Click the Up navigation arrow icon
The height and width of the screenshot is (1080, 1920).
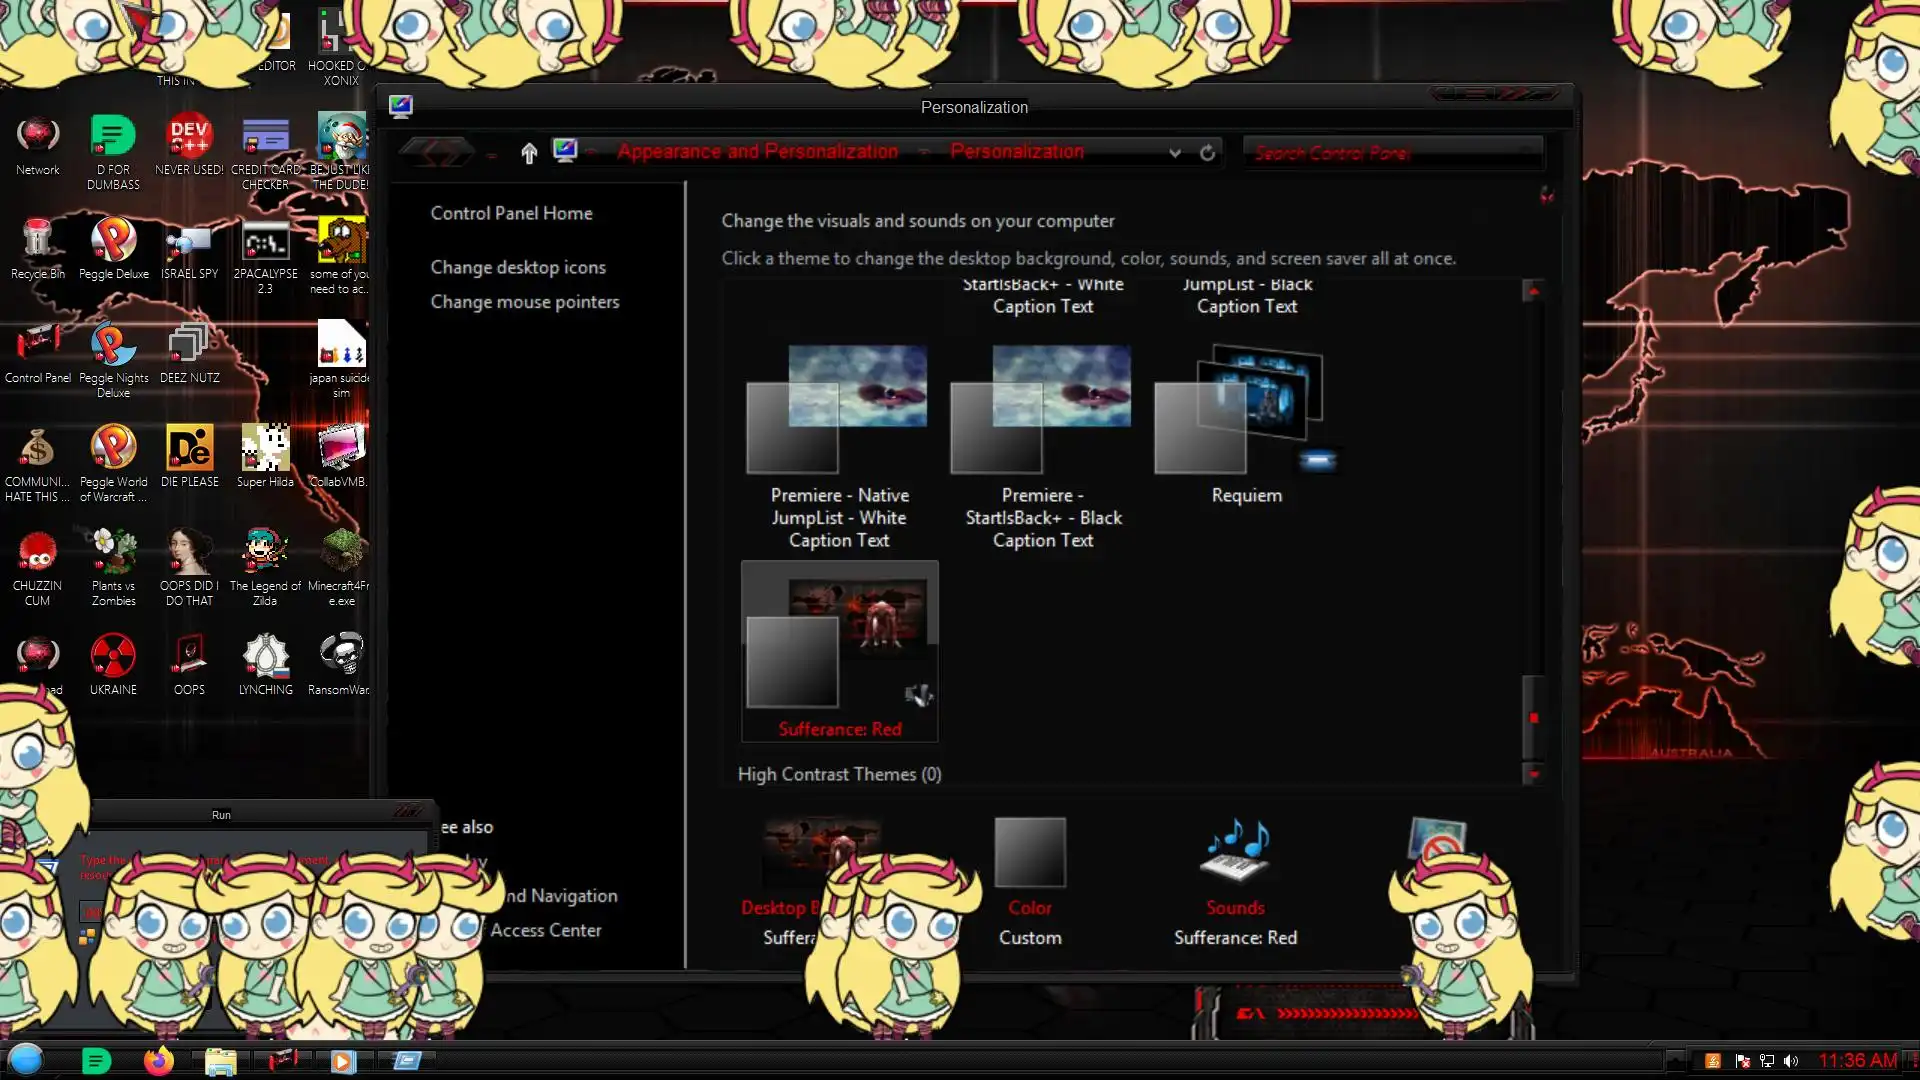[529, 153]
